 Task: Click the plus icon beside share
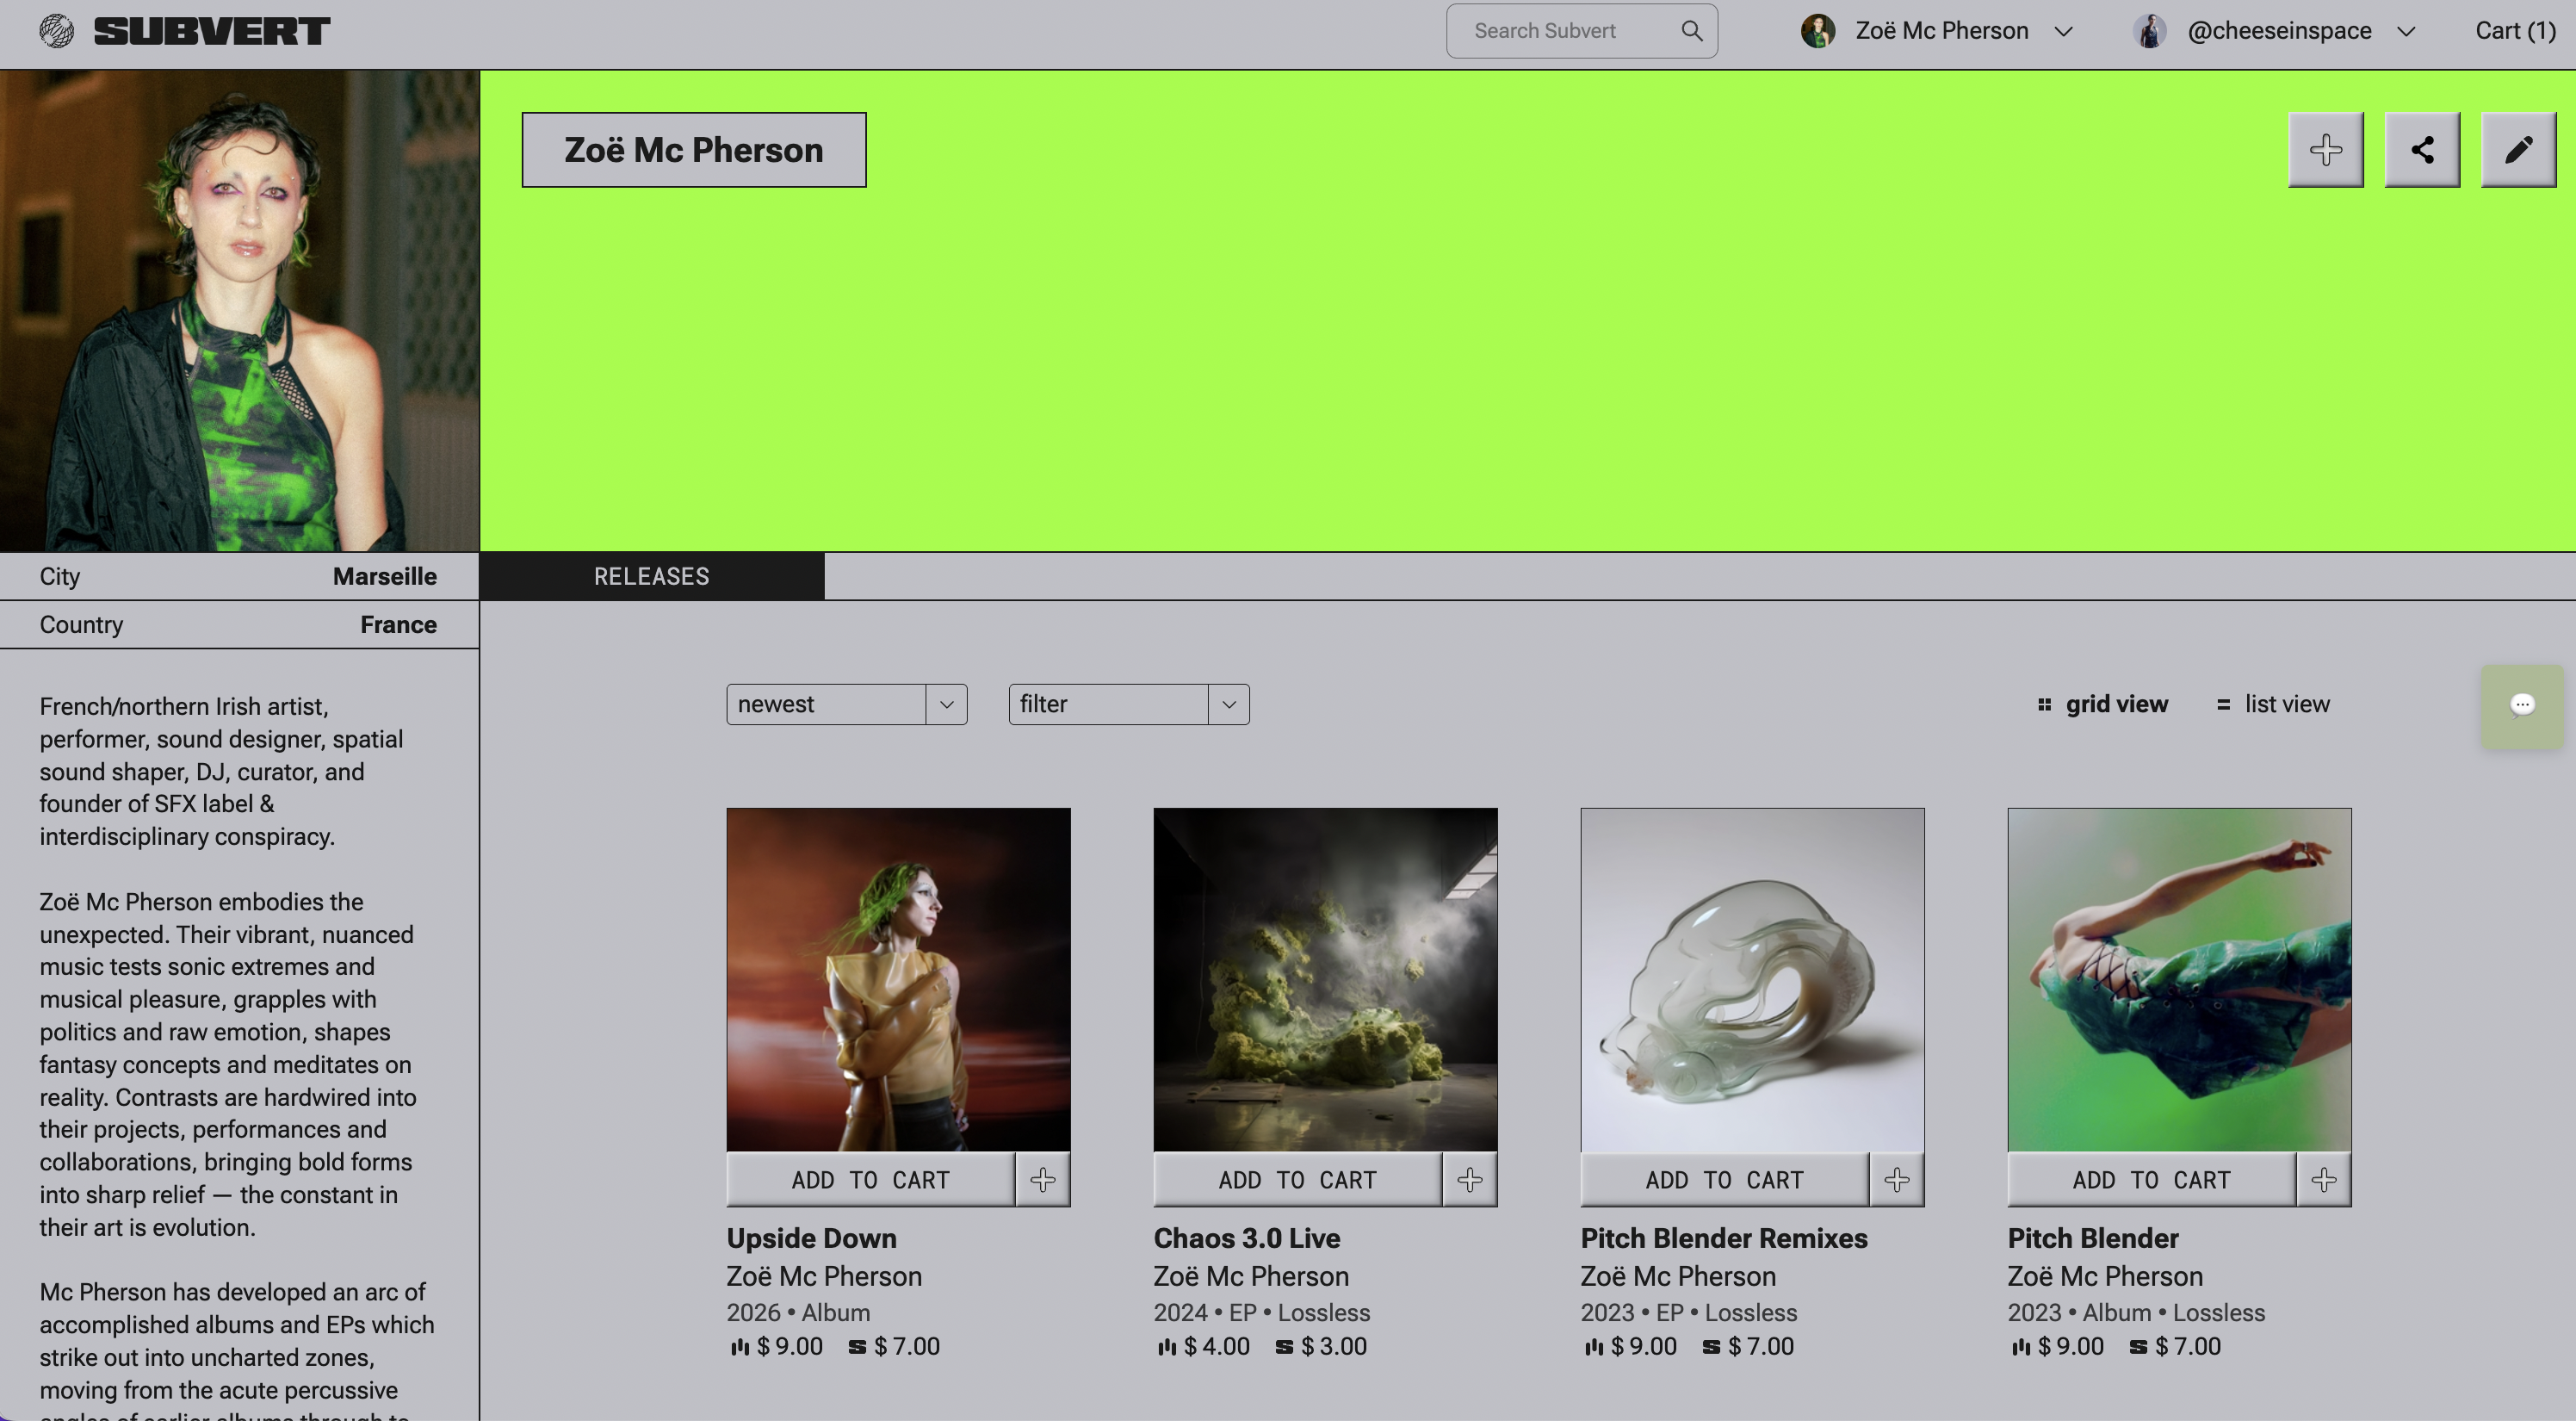point(2325,150)
